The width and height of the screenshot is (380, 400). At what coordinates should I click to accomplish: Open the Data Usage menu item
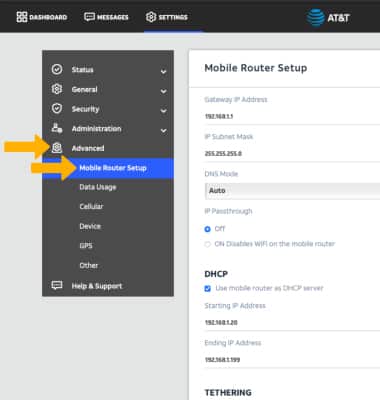point(98,187)
